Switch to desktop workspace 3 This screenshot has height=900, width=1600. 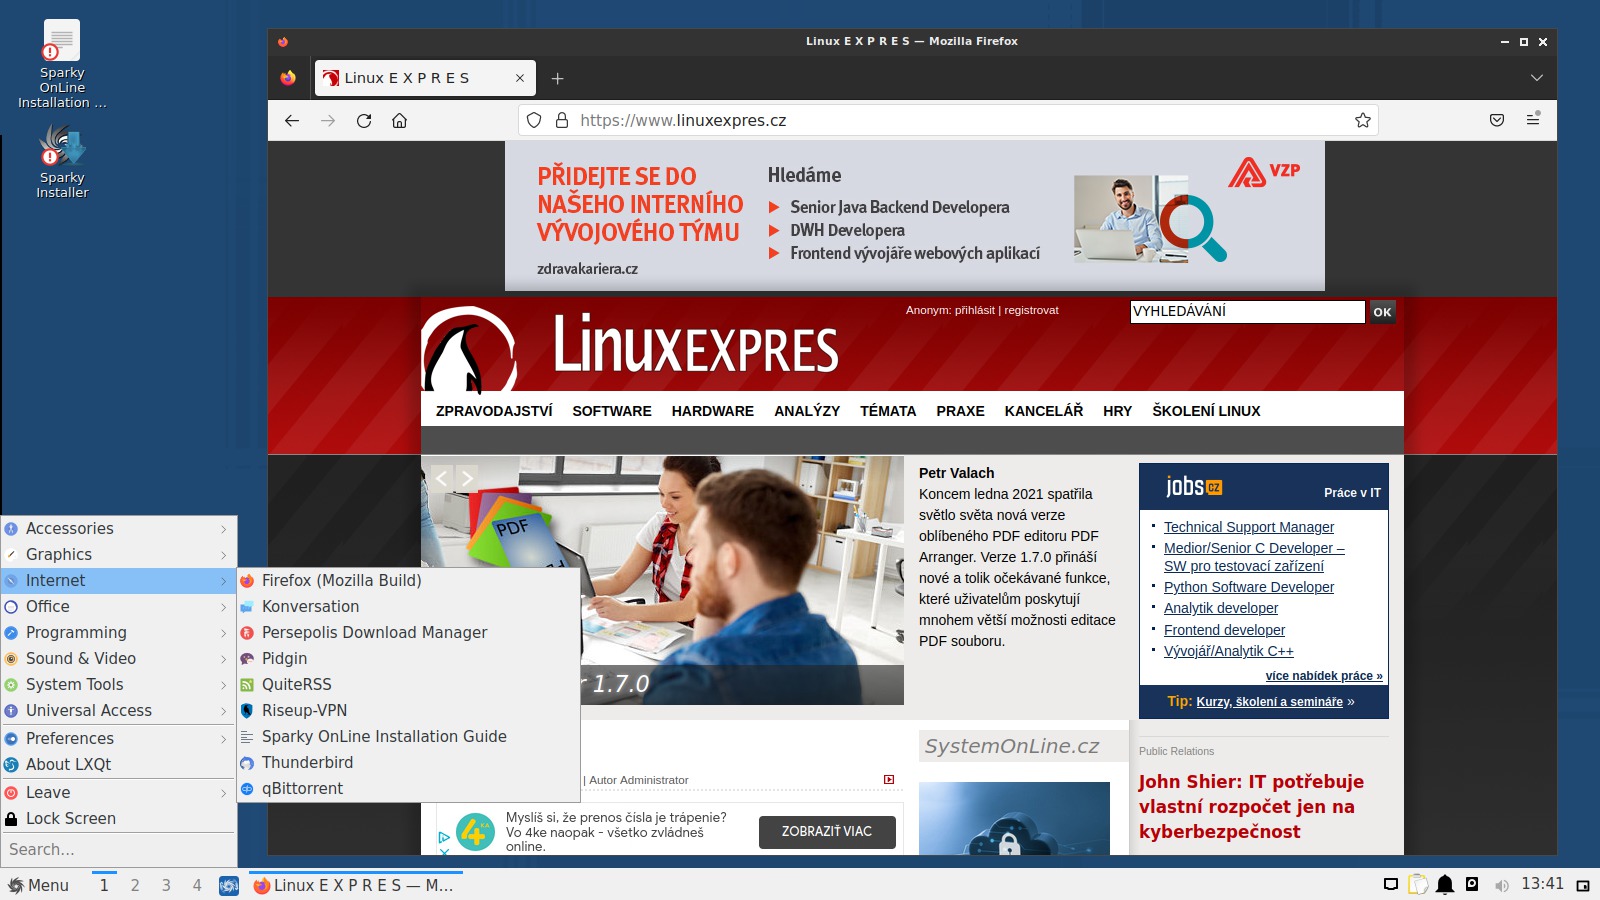(x=166, y=885)
